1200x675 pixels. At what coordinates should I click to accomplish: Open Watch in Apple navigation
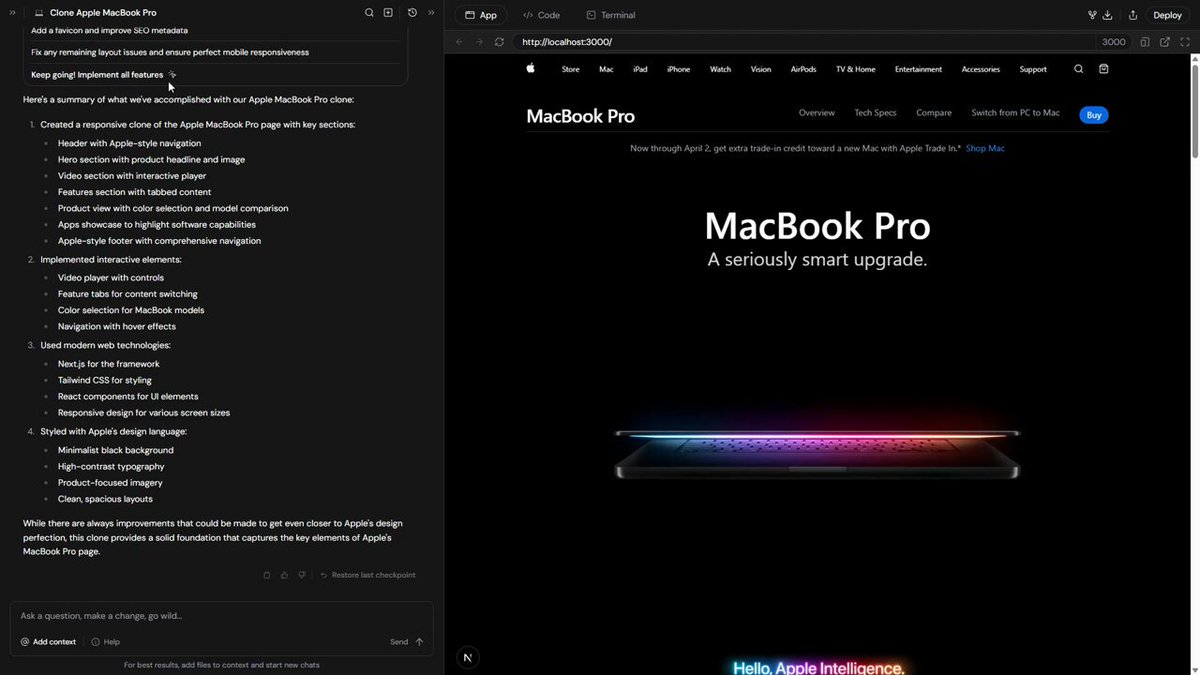[x=720, y=70]
